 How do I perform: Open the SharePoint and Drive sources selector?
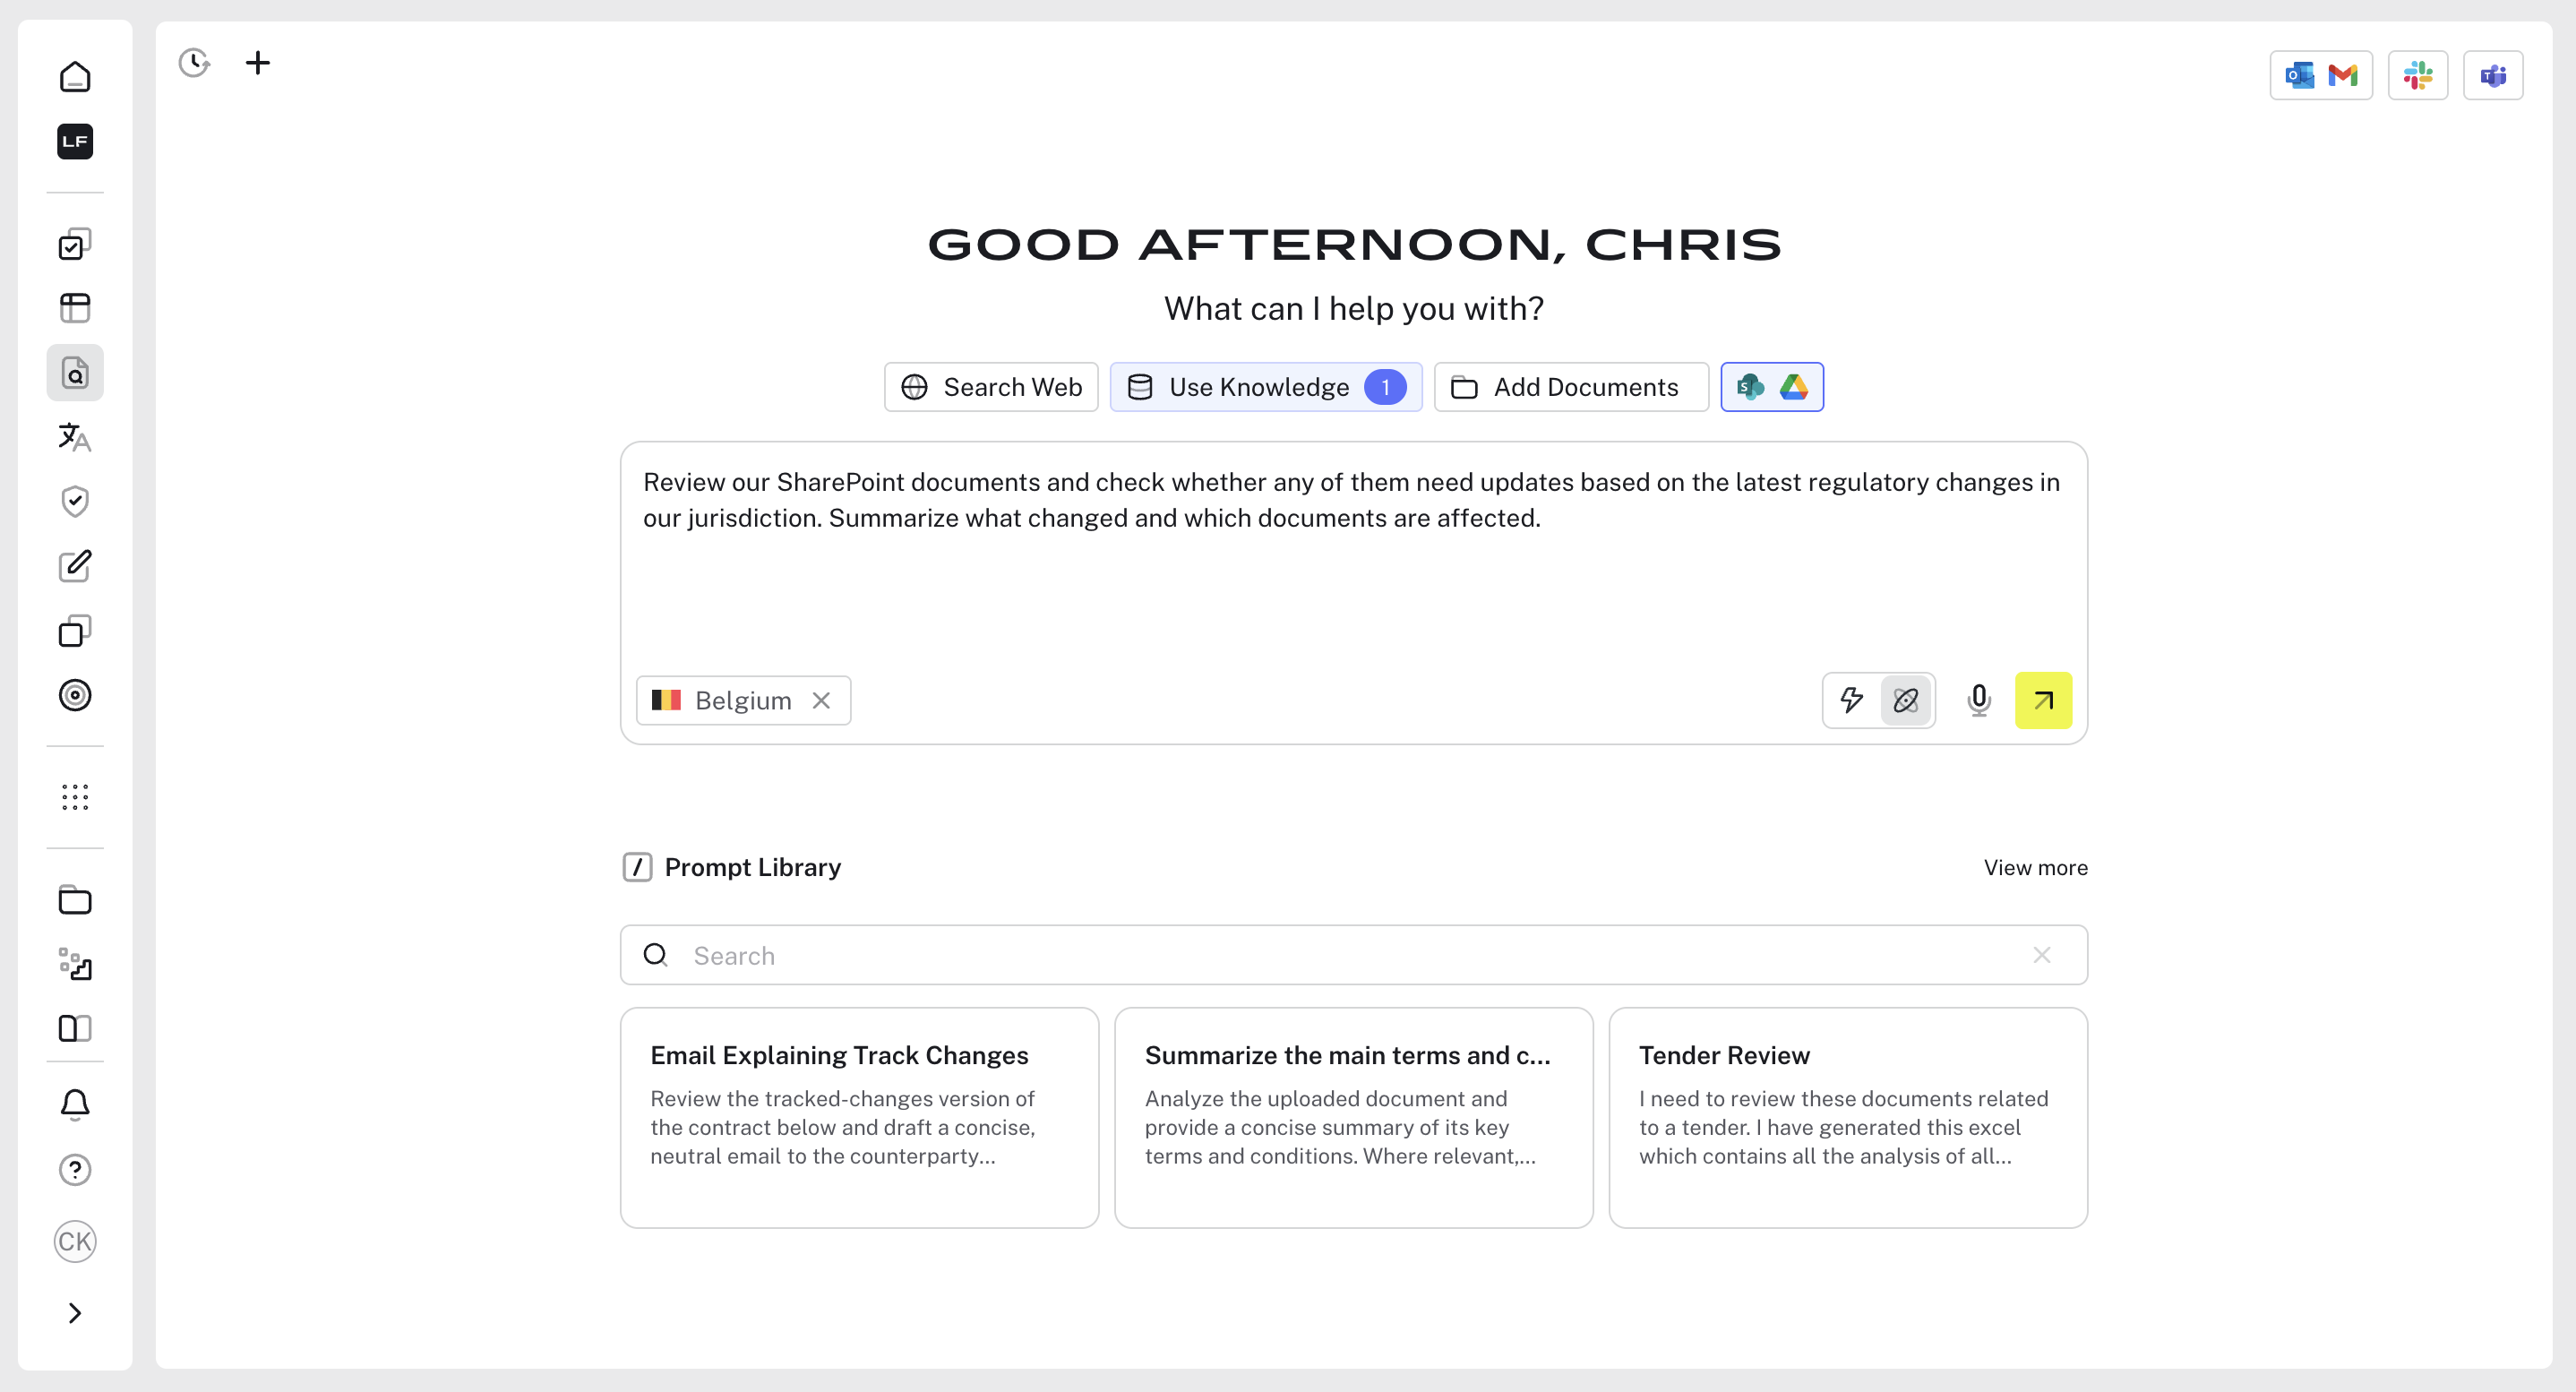pos(1771,387)
